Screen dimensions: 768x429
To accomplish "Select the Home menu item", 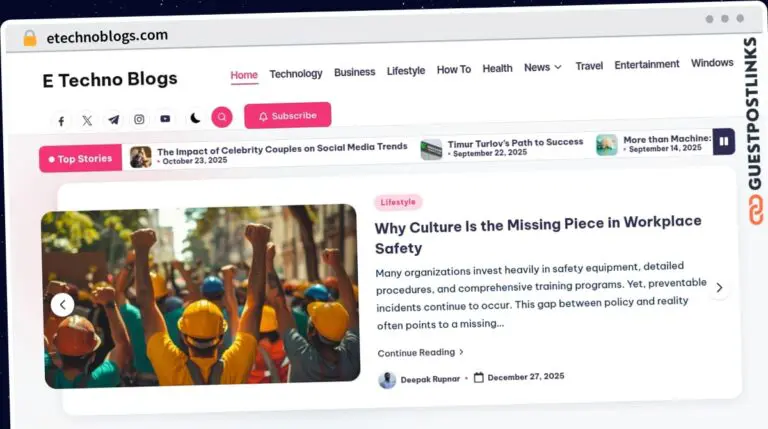I will [244, 75].
